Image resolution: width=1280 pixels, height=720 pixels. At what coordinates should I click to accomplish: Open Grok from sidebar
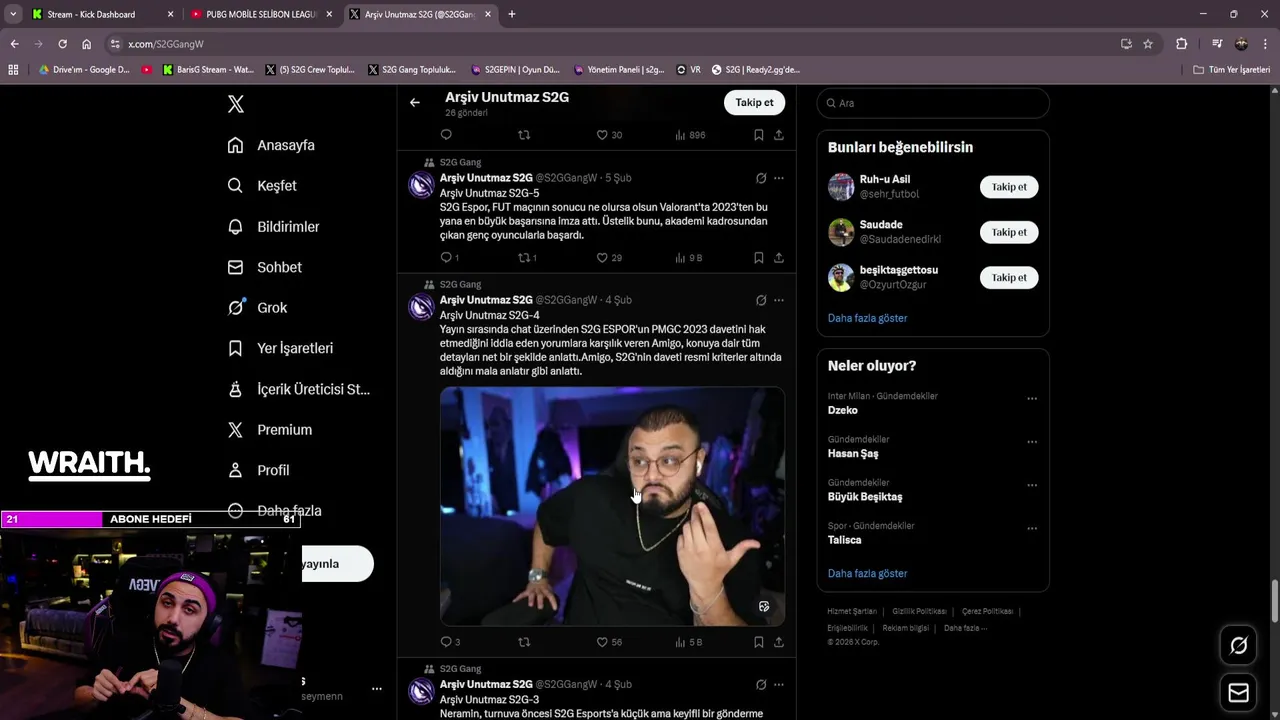pos(257,308)
